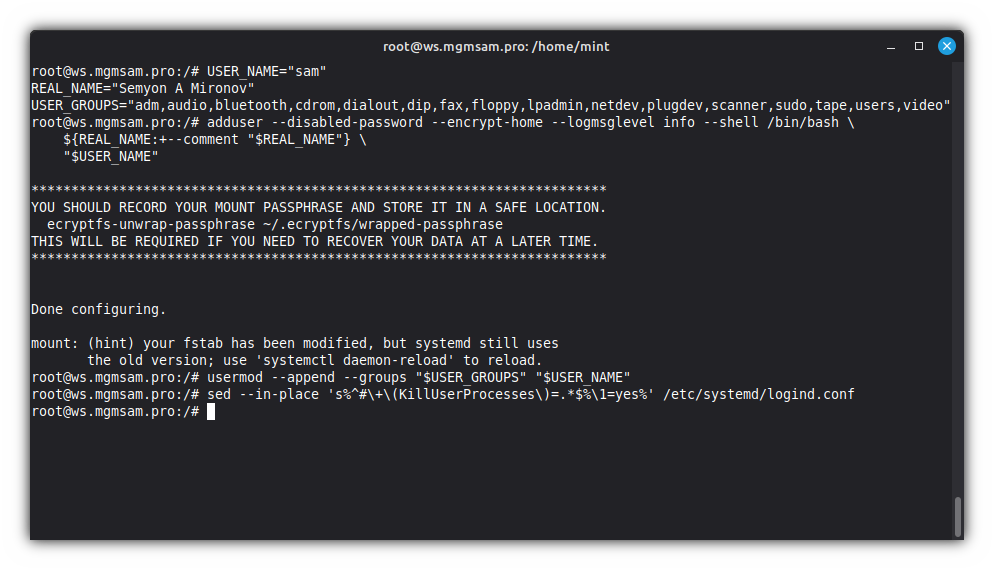Click the /etc/systemd/logind.conf path
The height and width of the screenshot is (570, 994).
(758, 394)
